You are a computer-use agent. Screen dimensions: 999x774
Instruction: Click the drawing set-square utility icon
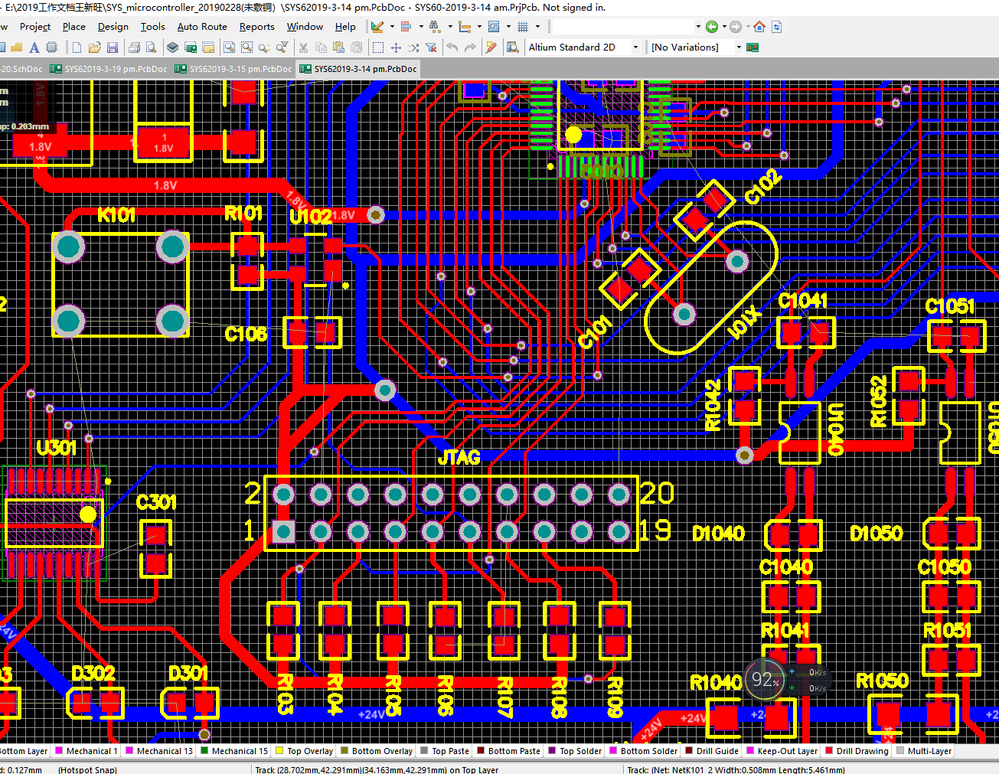point(377,27)
